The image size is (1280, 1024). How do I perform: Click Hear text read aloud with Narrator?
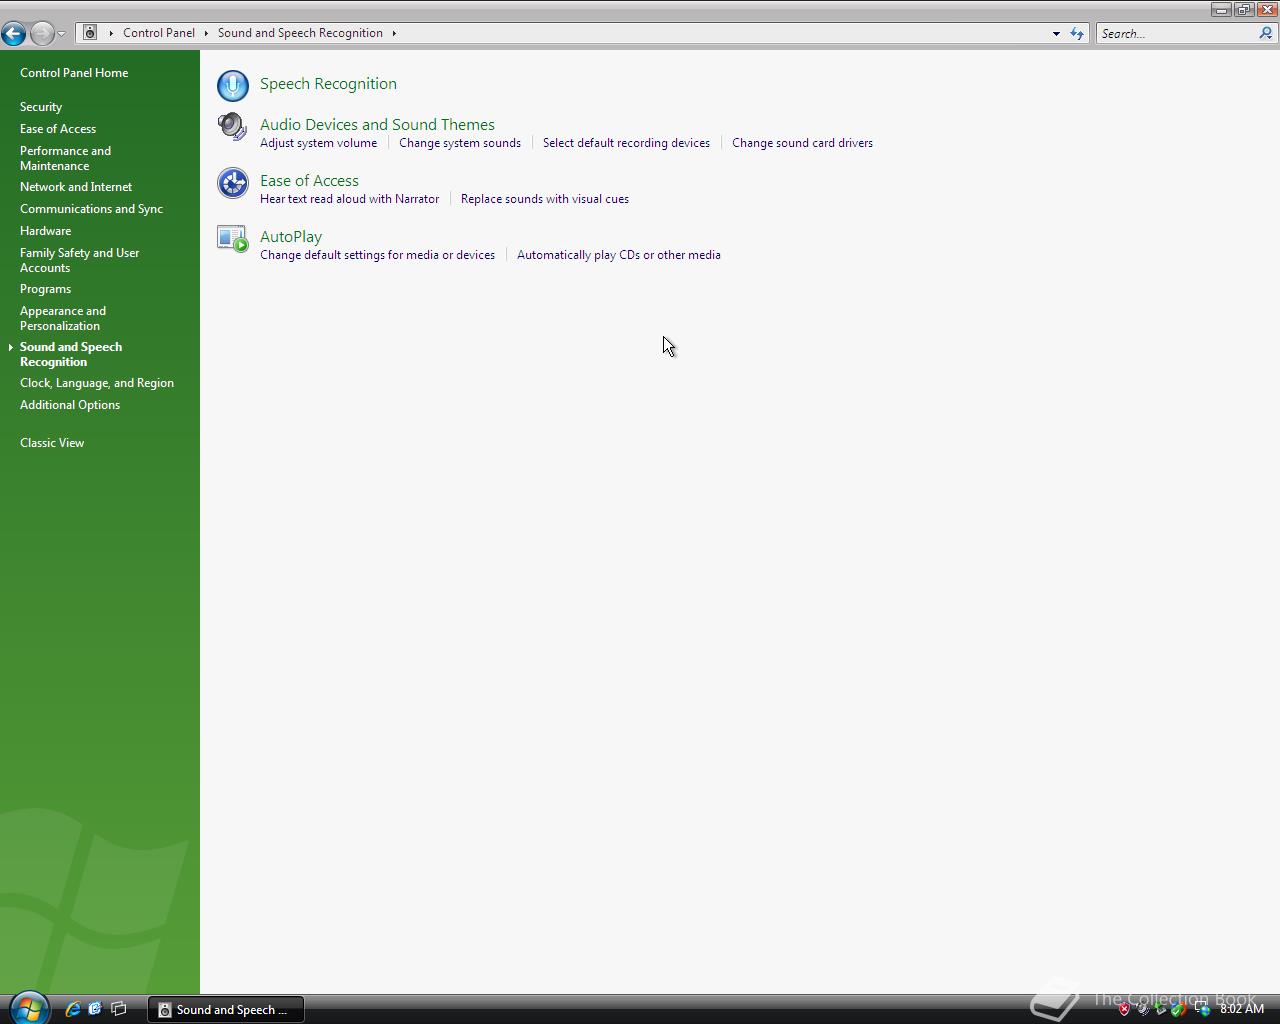(349, 199)
